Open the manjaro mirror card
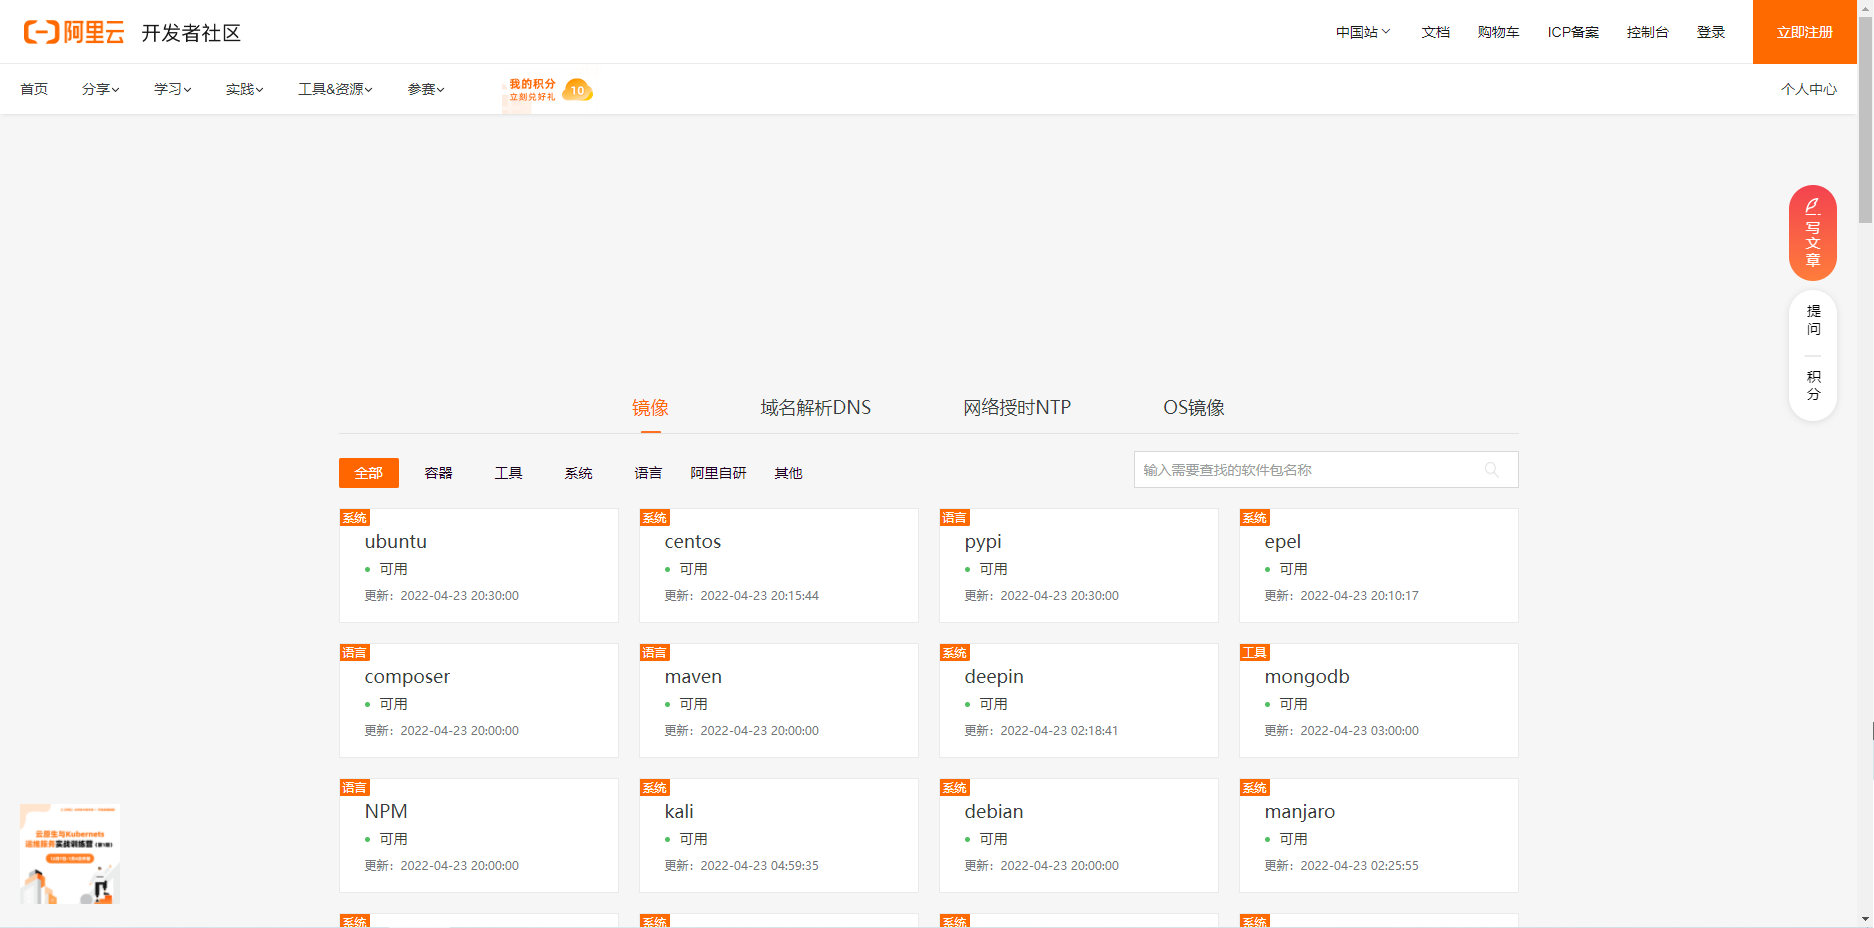 pos(1379,836)
